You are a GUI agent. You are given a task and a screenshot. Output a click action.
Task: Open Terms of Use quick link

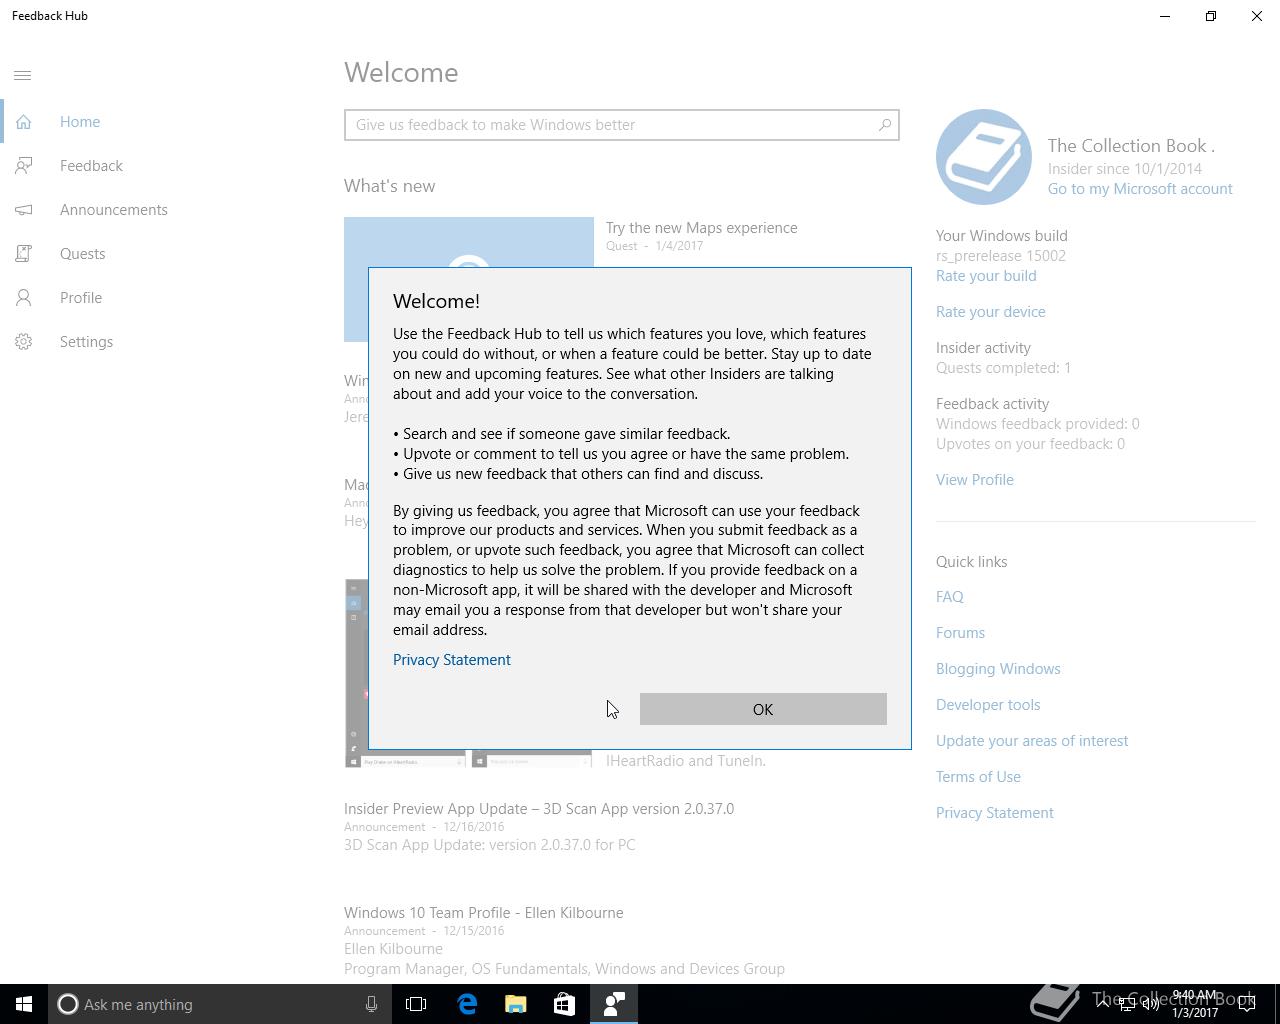pyautogui.click(x=978, y=777)
